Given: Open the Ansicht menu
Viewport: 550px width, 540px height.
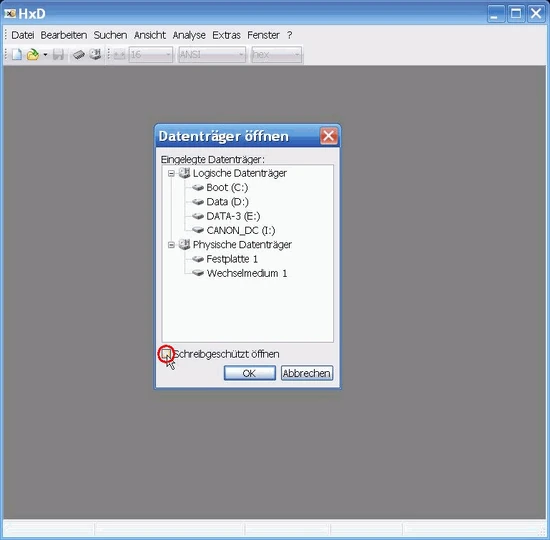Looking at the screenshot, I should (150, 35).
